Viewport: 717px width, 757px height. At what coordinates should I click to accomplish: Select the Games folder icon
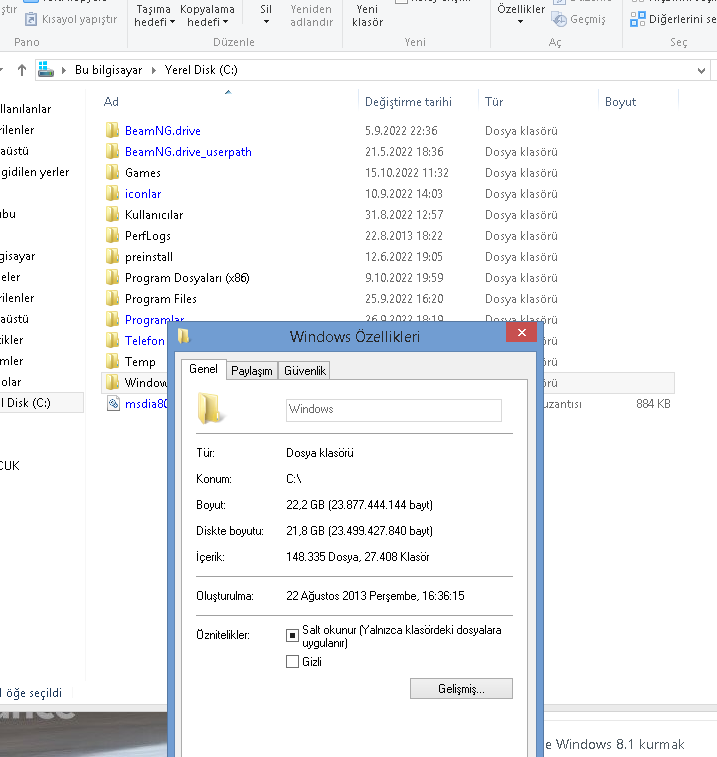(x=112, y=172)
